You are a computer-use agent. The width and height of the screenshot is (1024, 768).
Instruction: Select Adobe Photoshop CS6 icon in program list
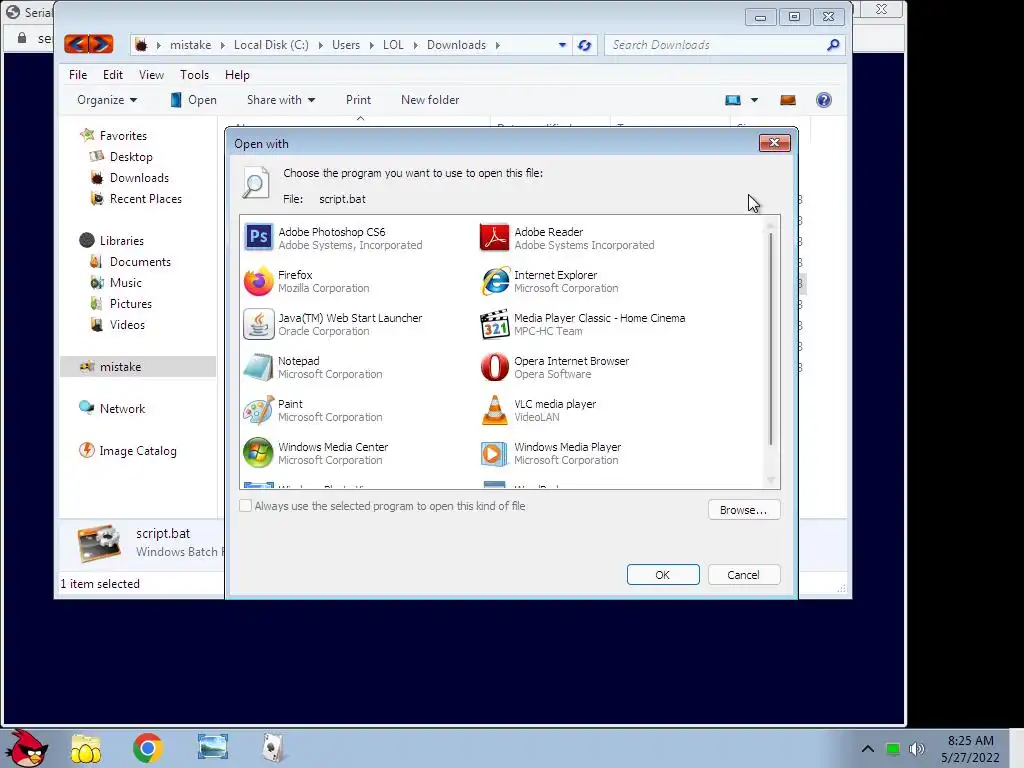click(x=259, y=237)
